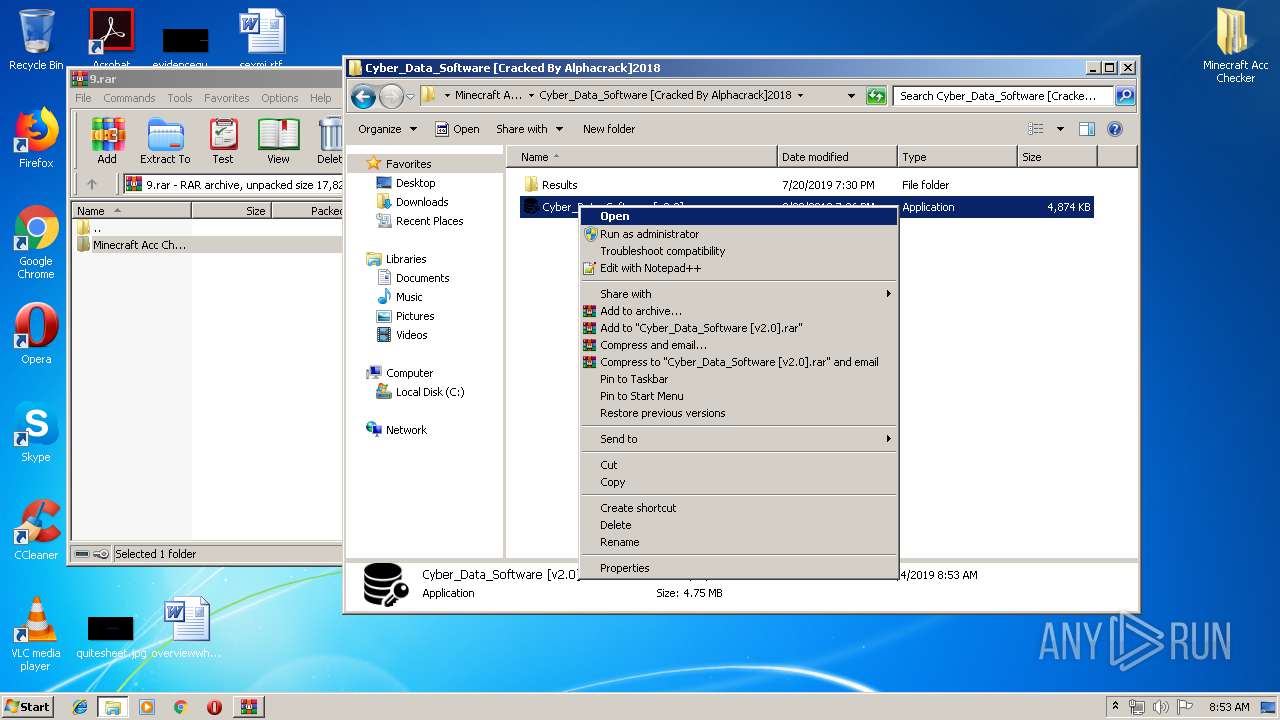
Task: Click the Explorer search box
Action: pos(1004,96)
